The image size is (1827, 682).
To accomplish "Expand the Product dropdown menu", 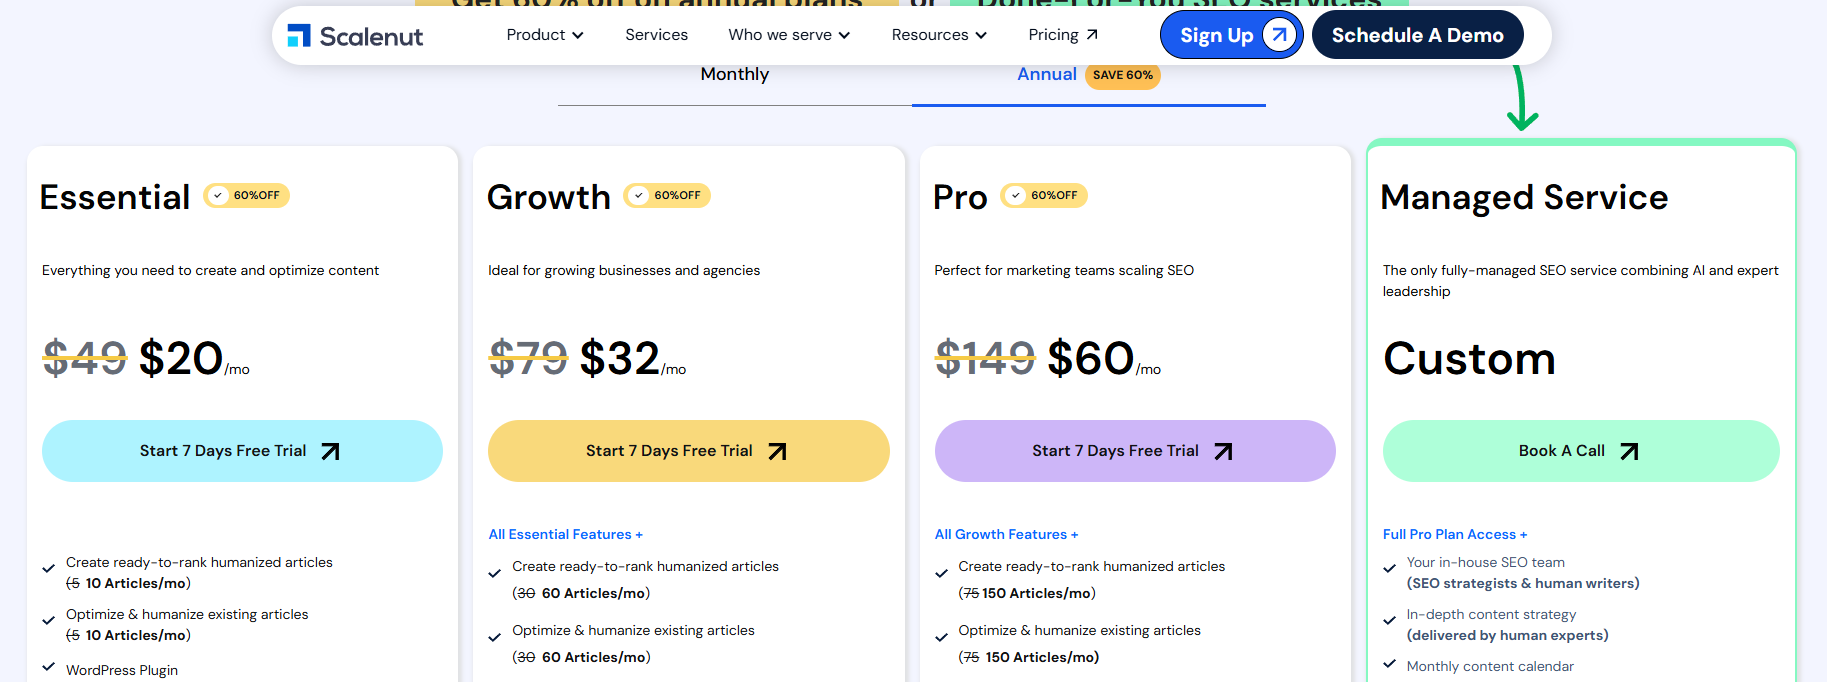I will click(544, 35).
